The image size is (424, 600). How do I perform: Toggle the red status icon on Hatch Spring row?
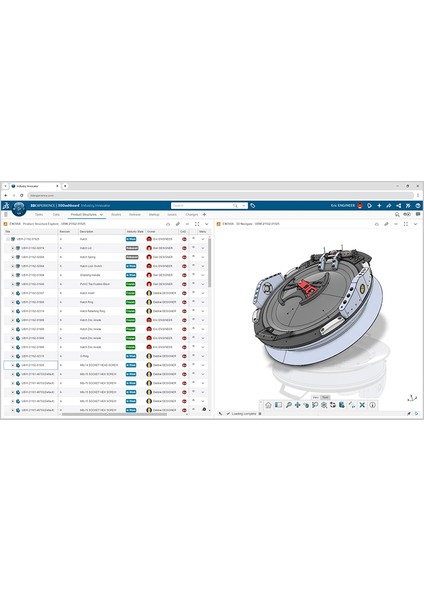[x=184, y=257]
